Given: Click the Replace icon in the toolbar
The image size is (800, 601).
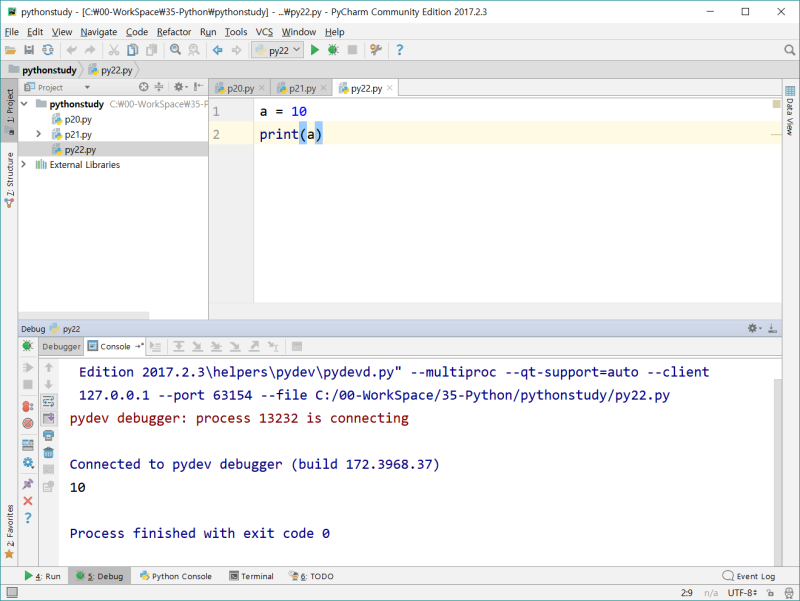Looking at the screenshot, I should [x=194, y=50].
